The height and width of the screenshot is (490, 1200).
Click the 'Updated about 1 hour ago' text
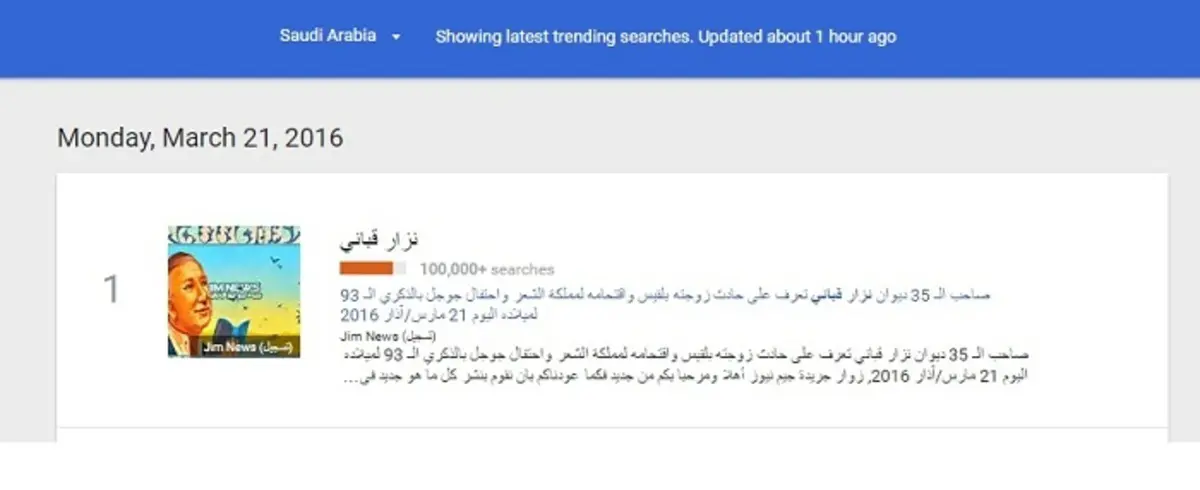[x=796, y=37]
